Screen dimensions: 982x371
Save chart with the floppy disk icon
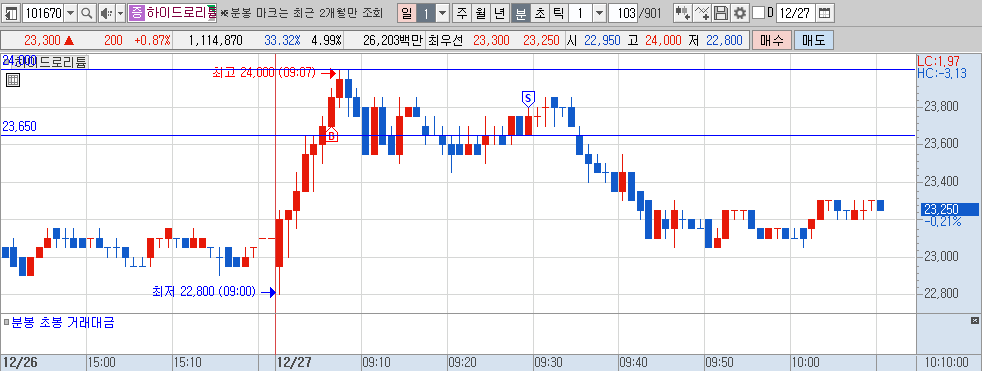721,13
